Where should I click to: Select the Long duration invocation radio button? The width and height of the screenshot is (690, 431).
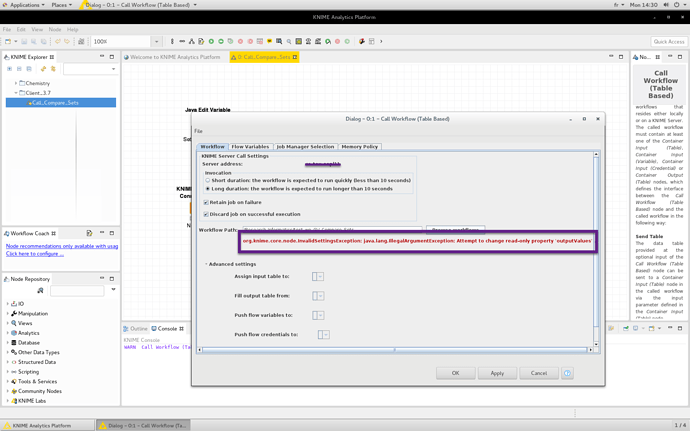click(x=208, y=188)
